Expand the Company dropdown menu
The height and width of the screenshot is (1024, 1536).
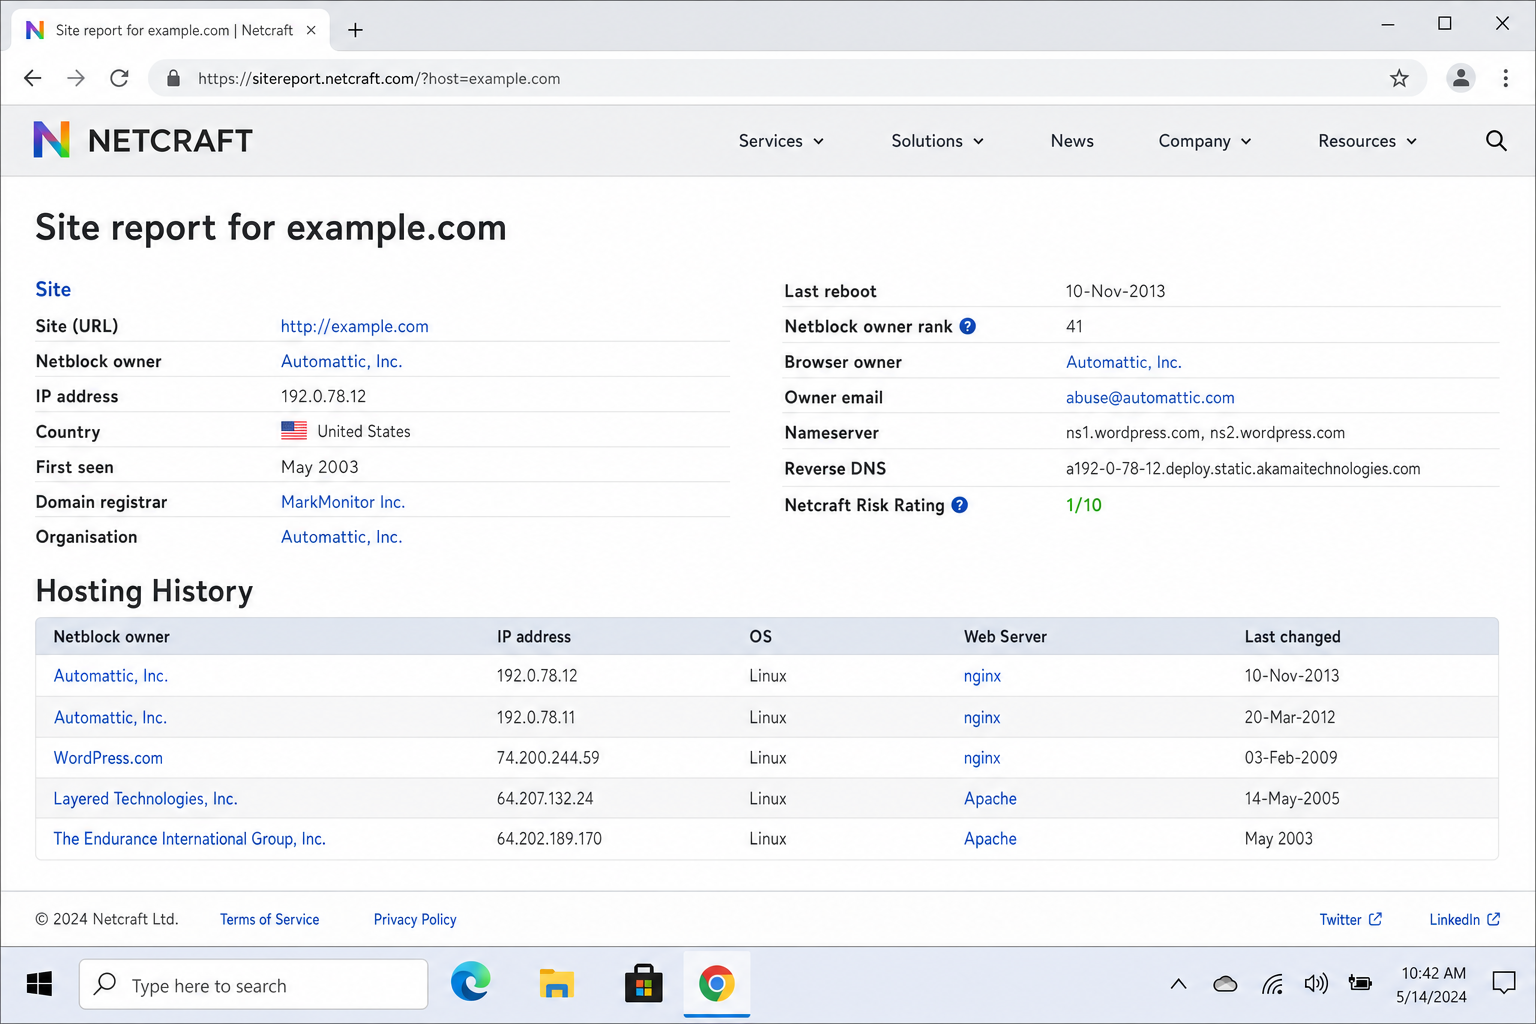point(1205,141)
